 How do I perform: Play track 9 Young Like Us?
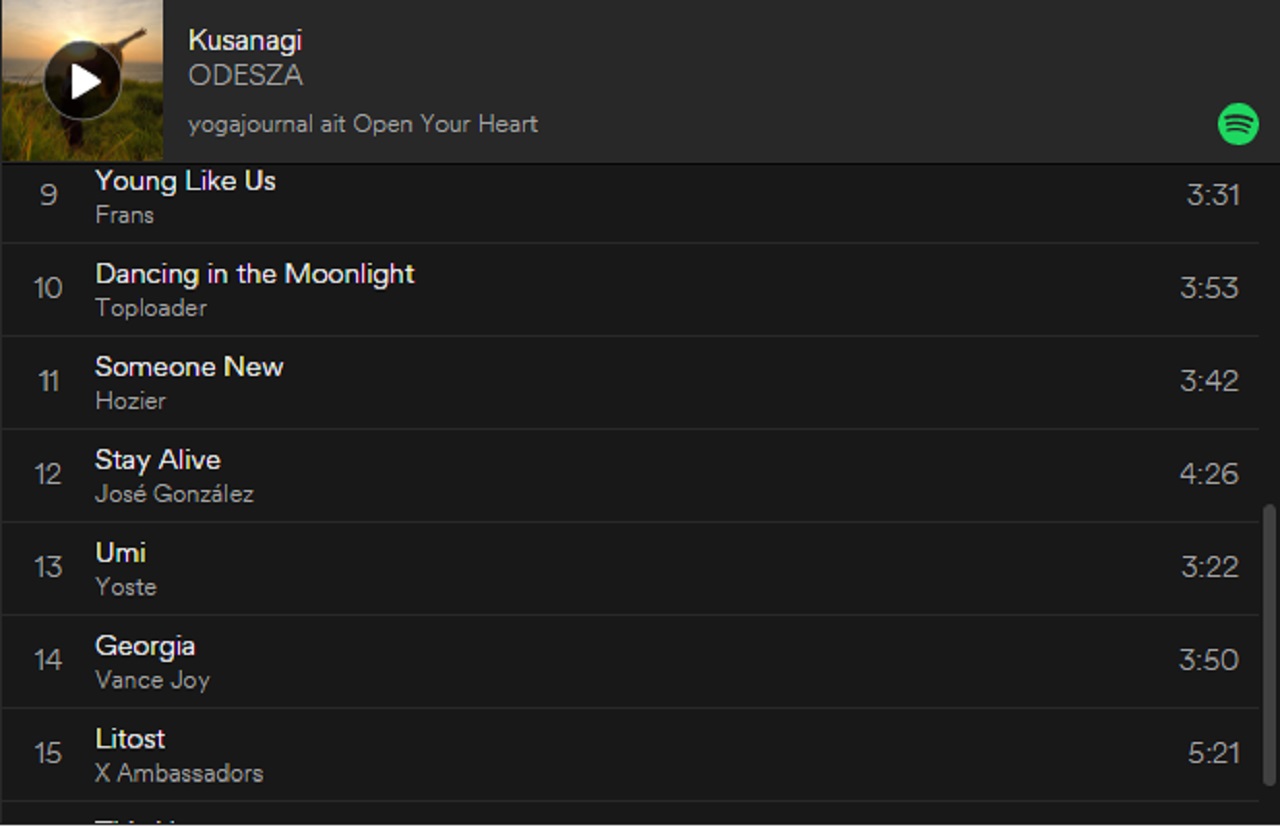(x=186, y=181)
